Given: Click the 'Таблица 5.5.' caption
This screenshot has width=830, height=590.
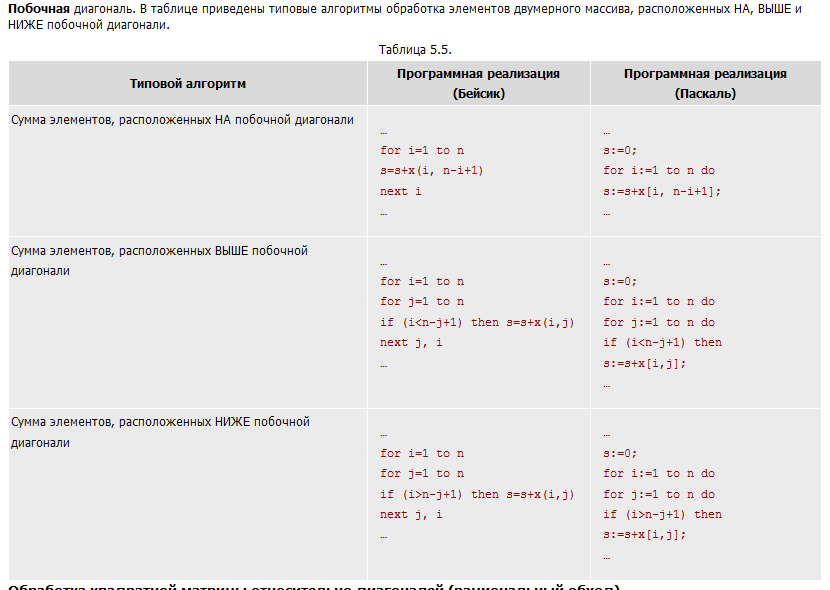Looking at the screenshot, I should 415,50.
